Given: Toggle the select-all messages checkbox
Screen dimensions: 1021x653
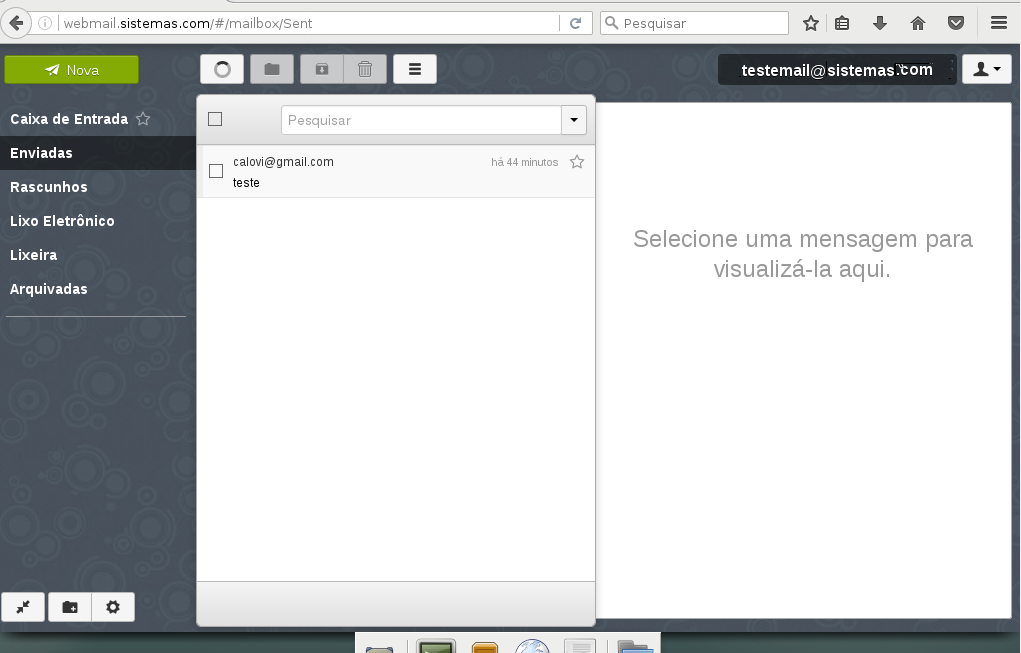Looking at the screenshot, I should (215, 119).
